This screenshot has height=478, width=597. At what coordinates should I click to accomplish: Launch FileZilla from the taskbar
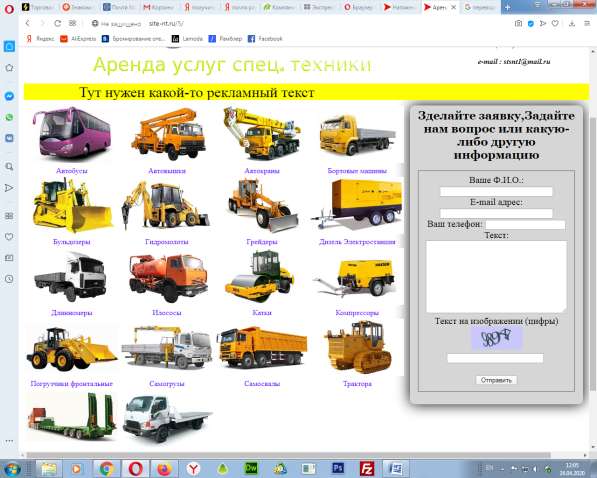point(367,468)
